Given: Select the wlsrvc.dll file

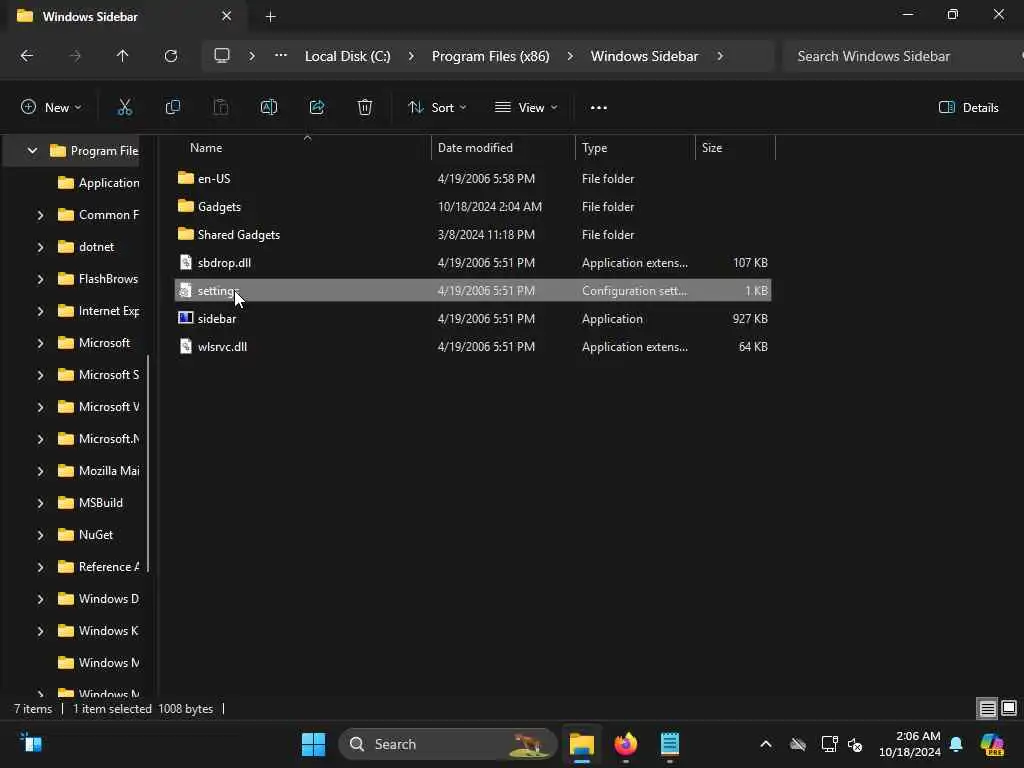Looking at the screenshot, I should (x=473, y=347).
